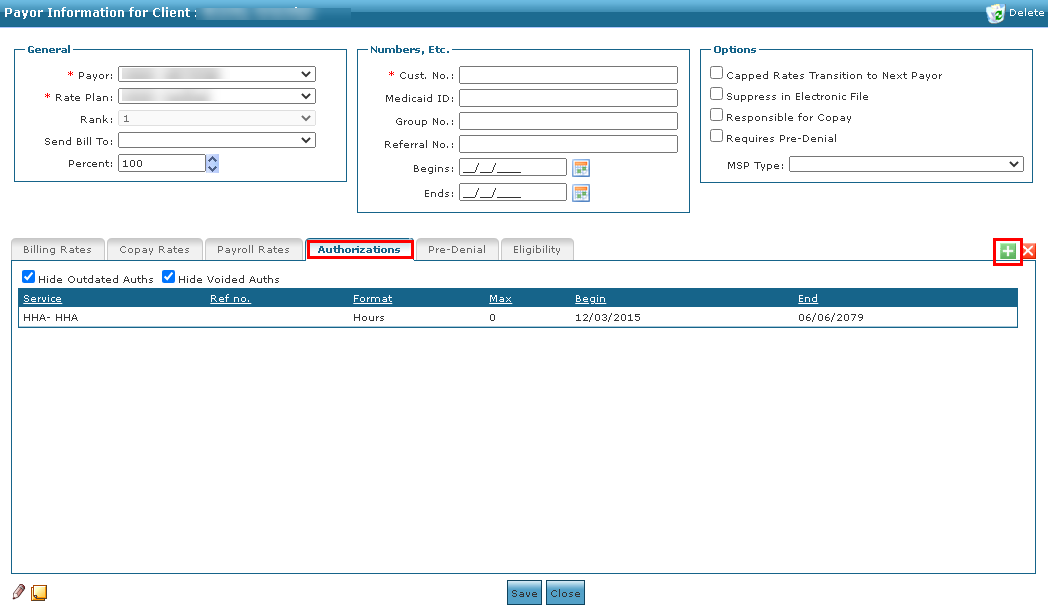Open the Send Bill To dropdown

pos(217,140)
